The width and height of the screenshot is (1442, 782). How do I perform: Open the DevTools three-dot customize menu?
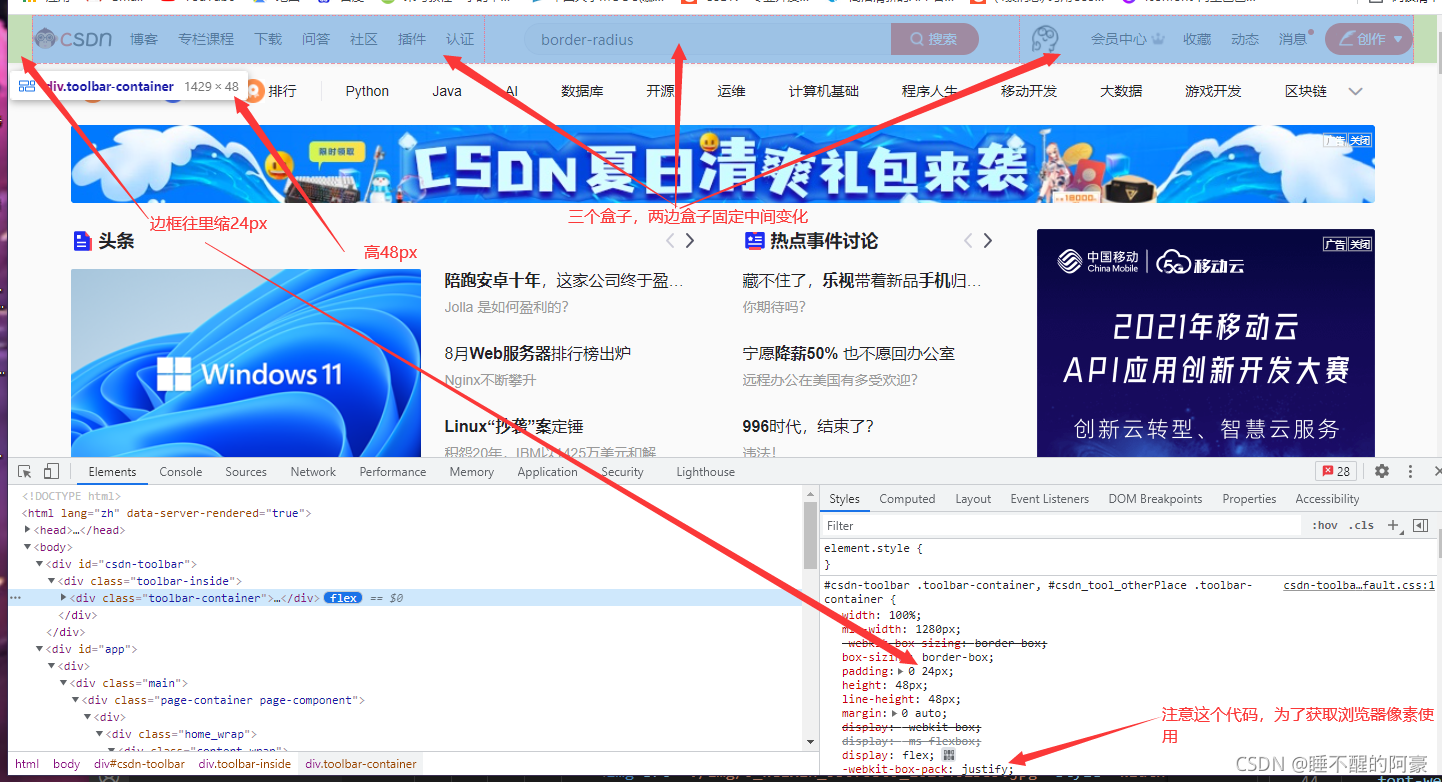coord(1410,471)
